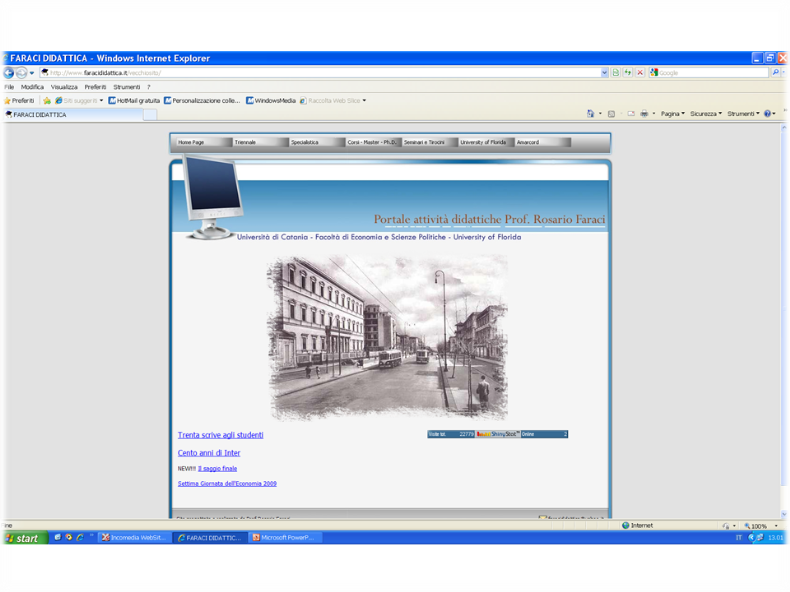Toggle the Compatibility View page icon

(616, 73)
